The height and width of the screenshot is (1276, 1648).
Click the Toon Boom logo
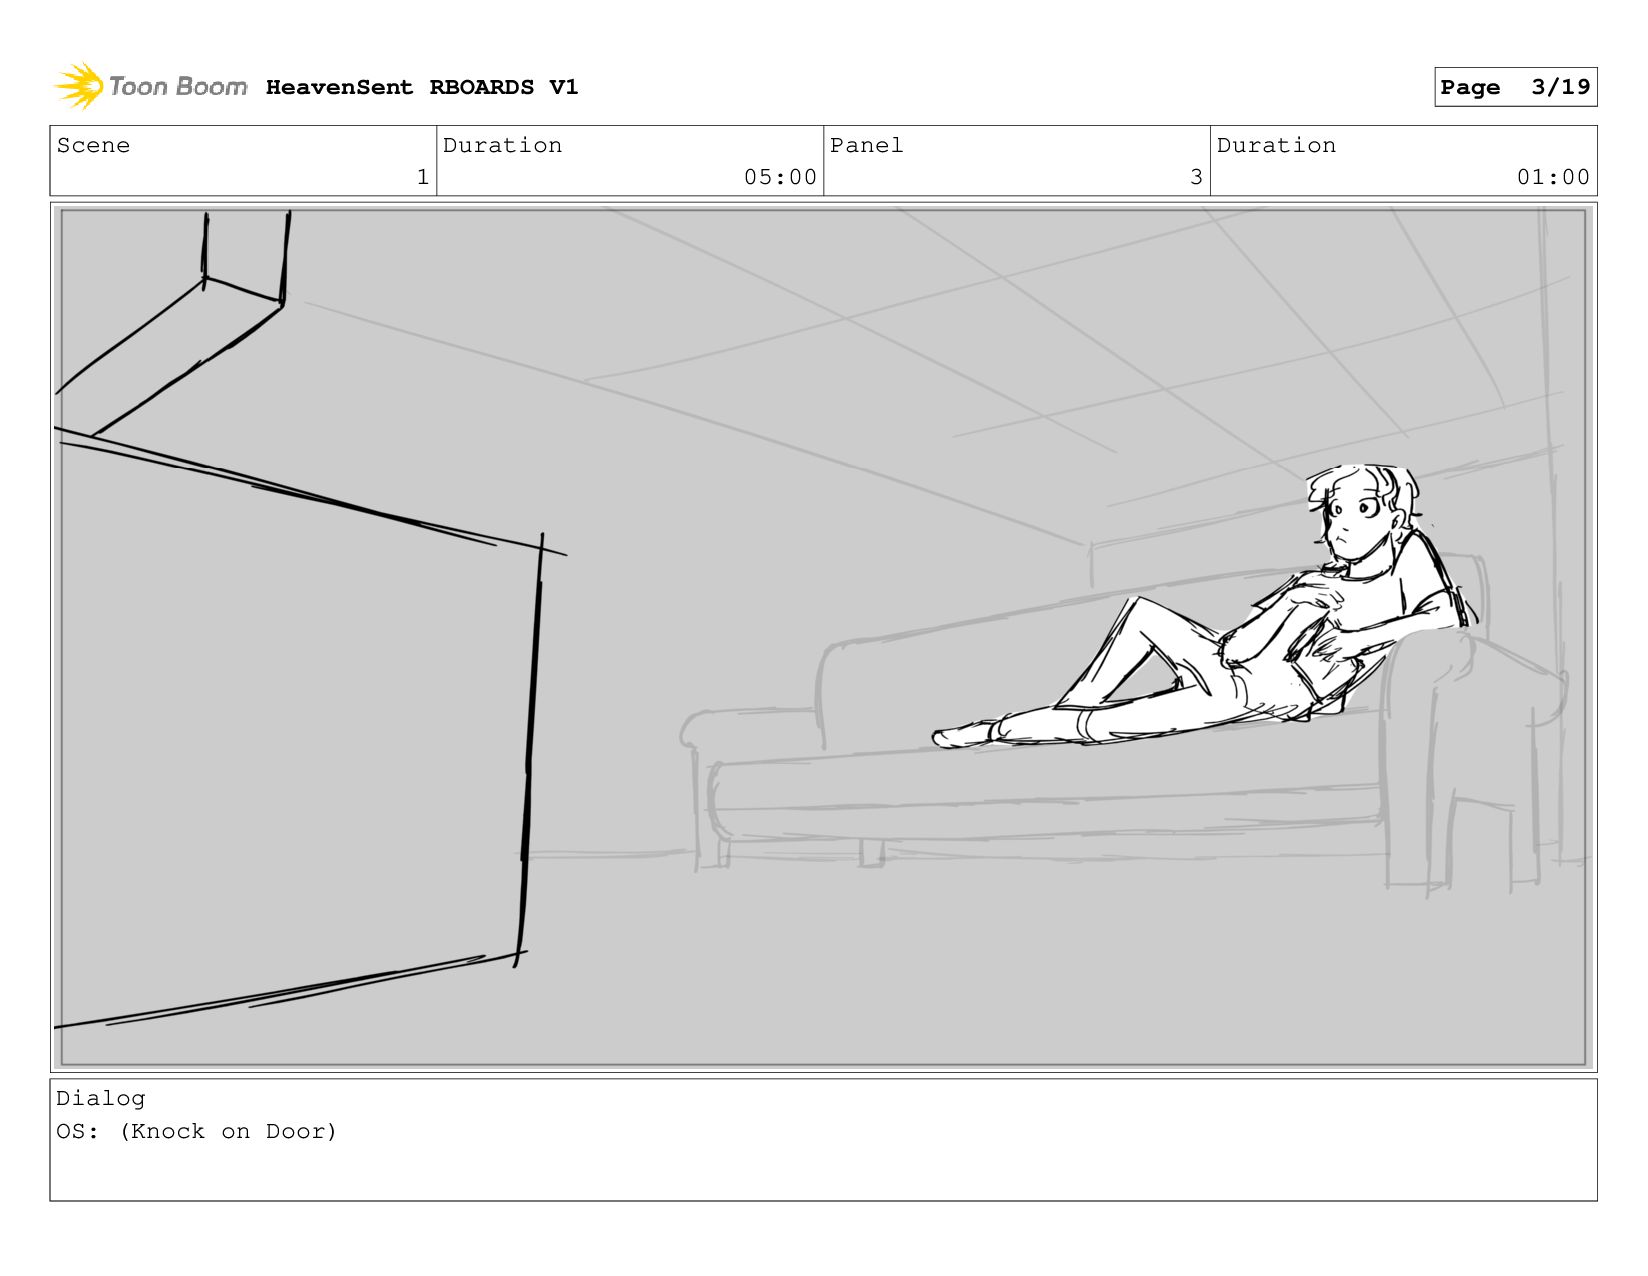151,87
